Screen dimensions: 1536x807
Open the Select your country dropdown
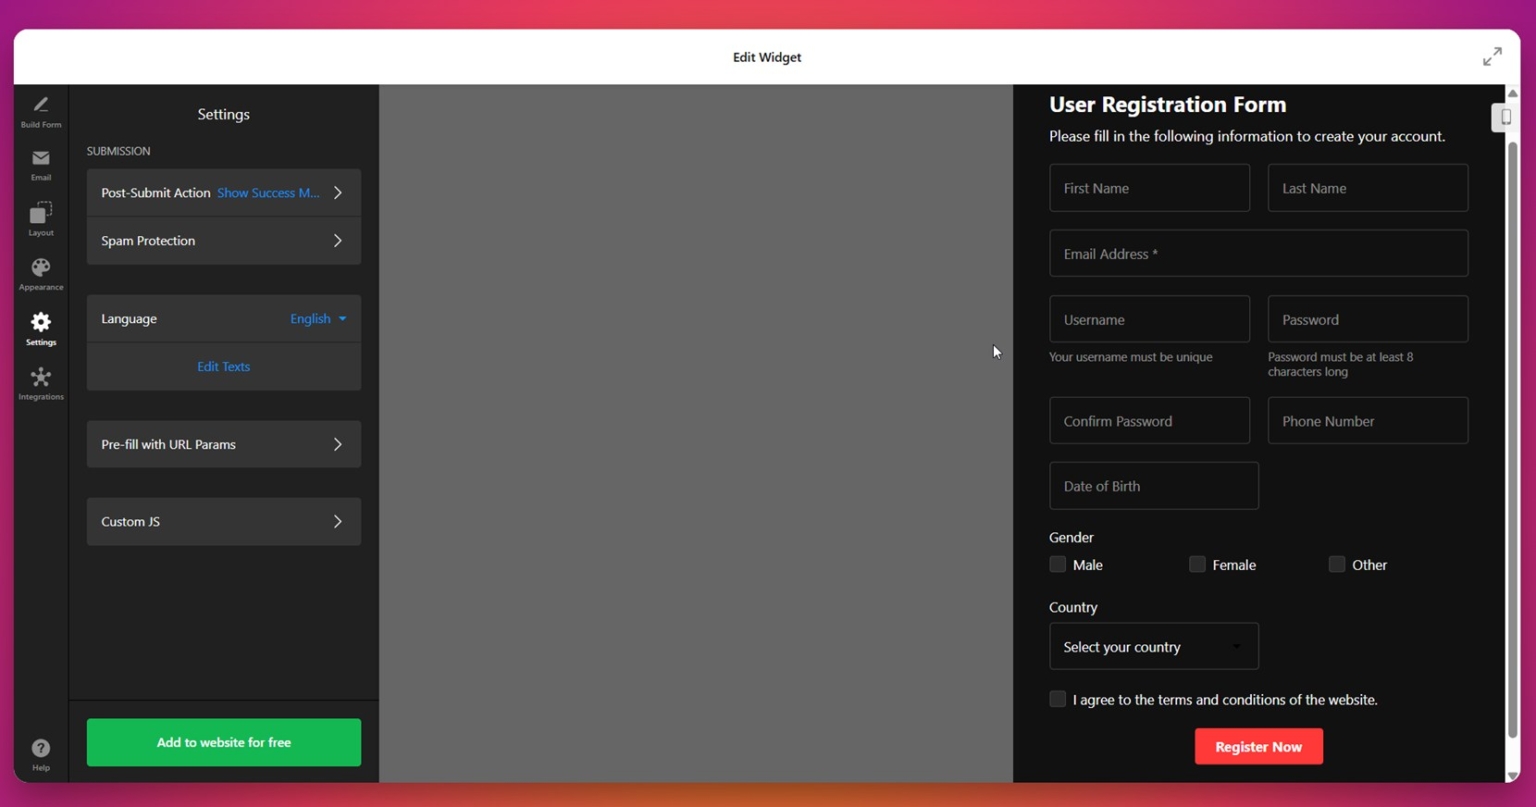click(1153, 646)
